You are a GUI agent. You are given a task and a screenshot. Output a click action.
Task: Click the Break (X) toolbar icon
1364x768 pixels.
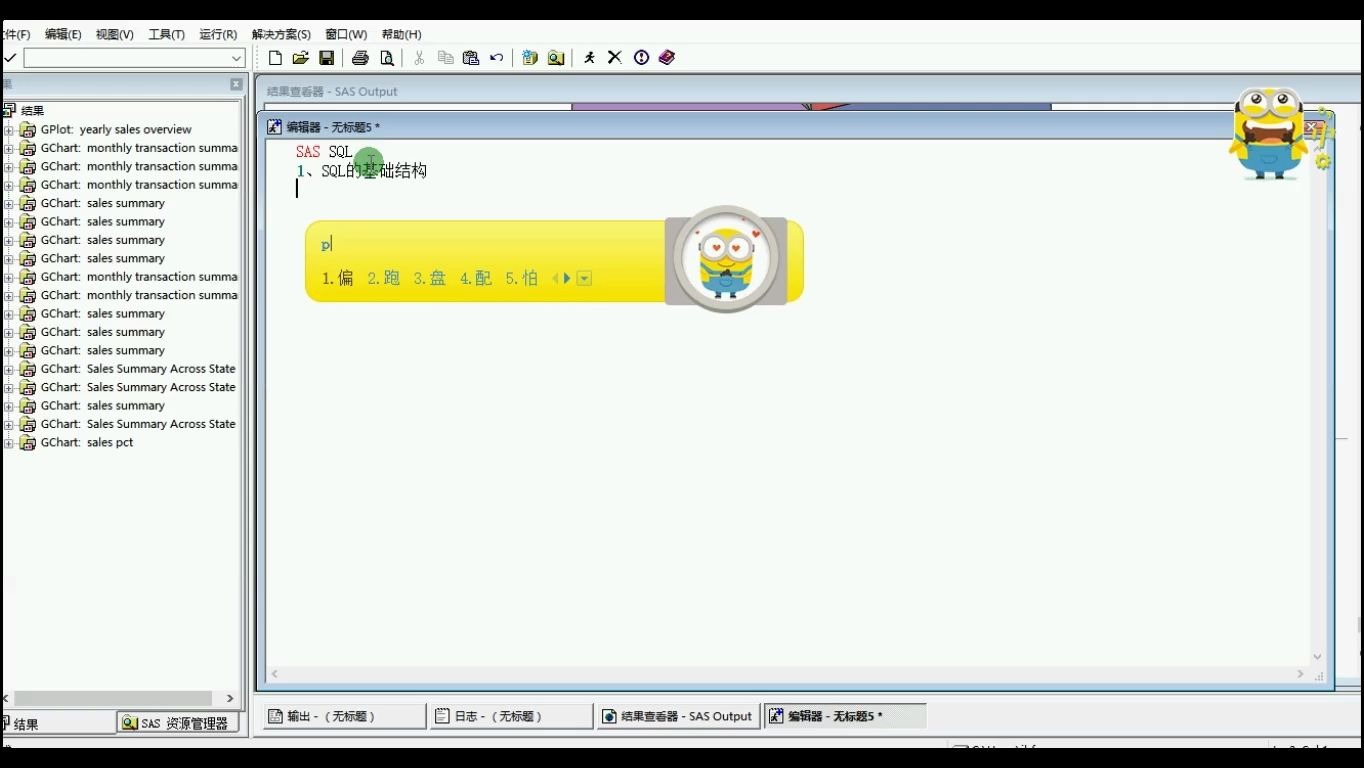click(614, 57)
